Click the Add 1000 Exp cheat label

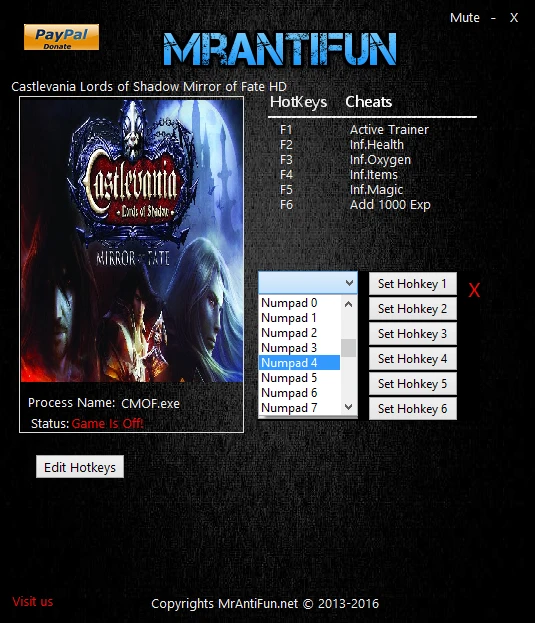[390, 205]
